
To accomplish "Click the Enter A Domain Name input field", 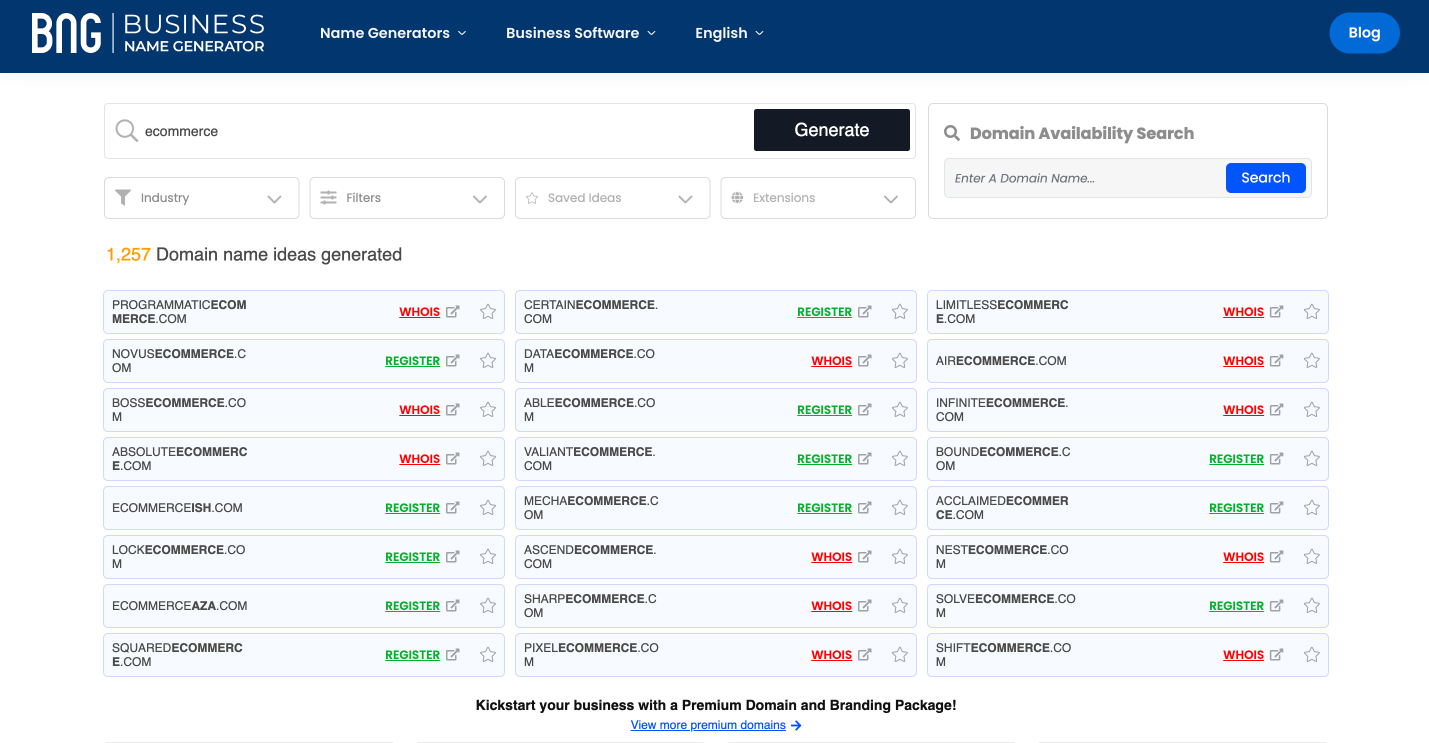I will [1083, 177].
